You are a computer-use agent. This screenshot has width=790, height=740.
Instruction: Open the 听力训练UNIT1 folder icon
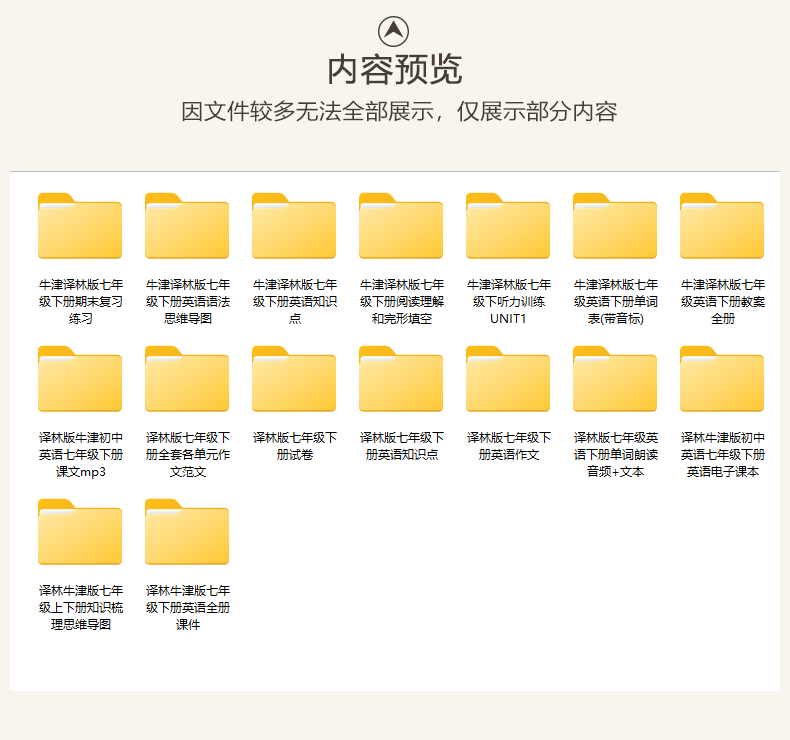(508, 226)
